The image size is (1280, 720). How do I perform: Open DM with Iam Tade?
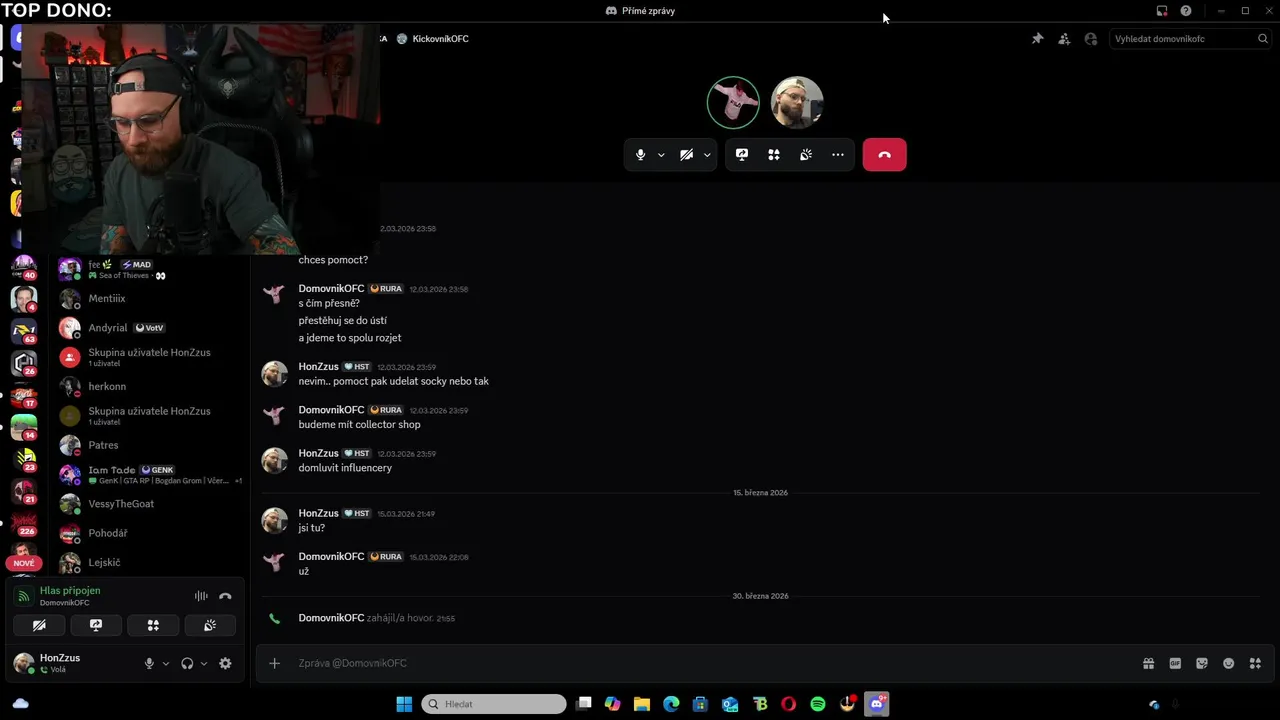click(150, 475)
